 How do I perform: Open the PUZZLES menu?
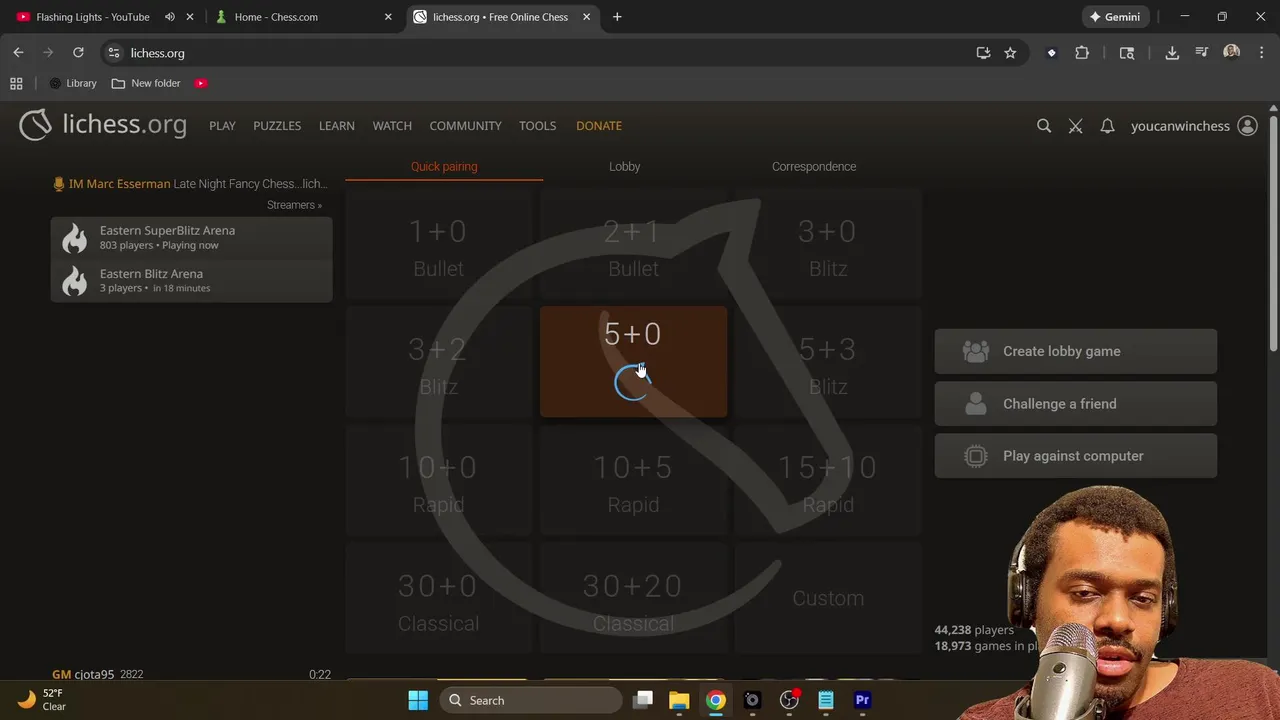[277, 126]
